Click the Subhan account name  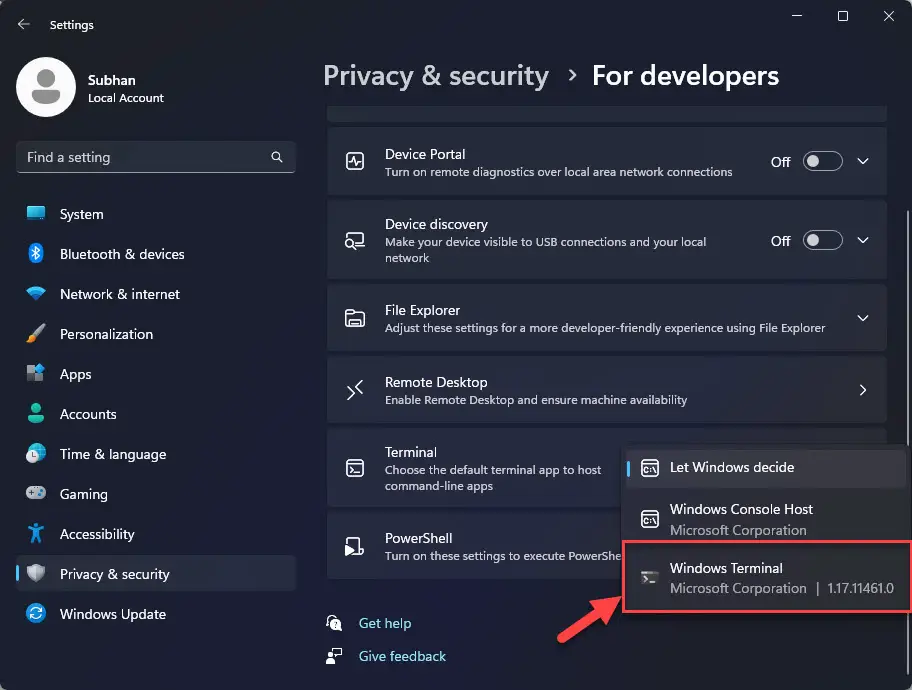[112, 80]
